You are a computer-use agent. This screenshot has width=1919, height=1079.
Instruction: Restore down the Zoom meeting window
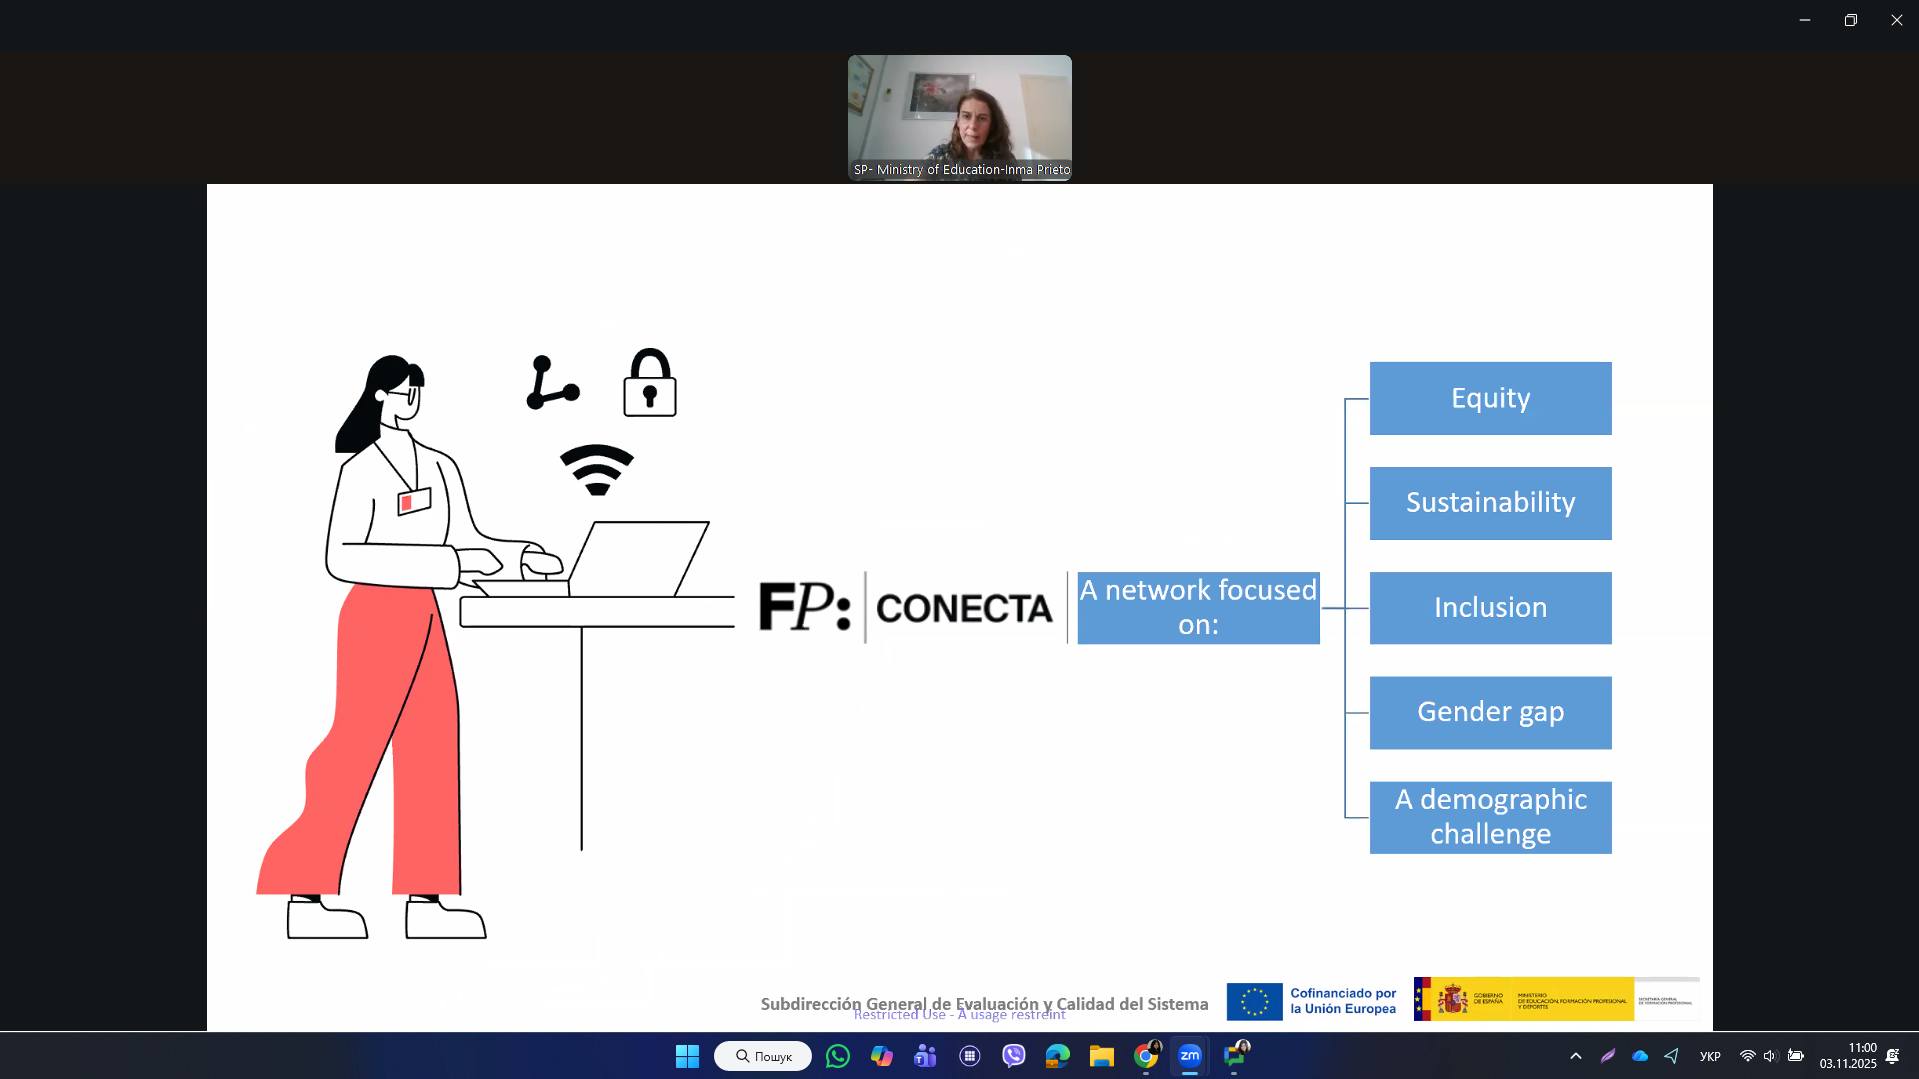pyautogui.click(x=1850, y=20)
